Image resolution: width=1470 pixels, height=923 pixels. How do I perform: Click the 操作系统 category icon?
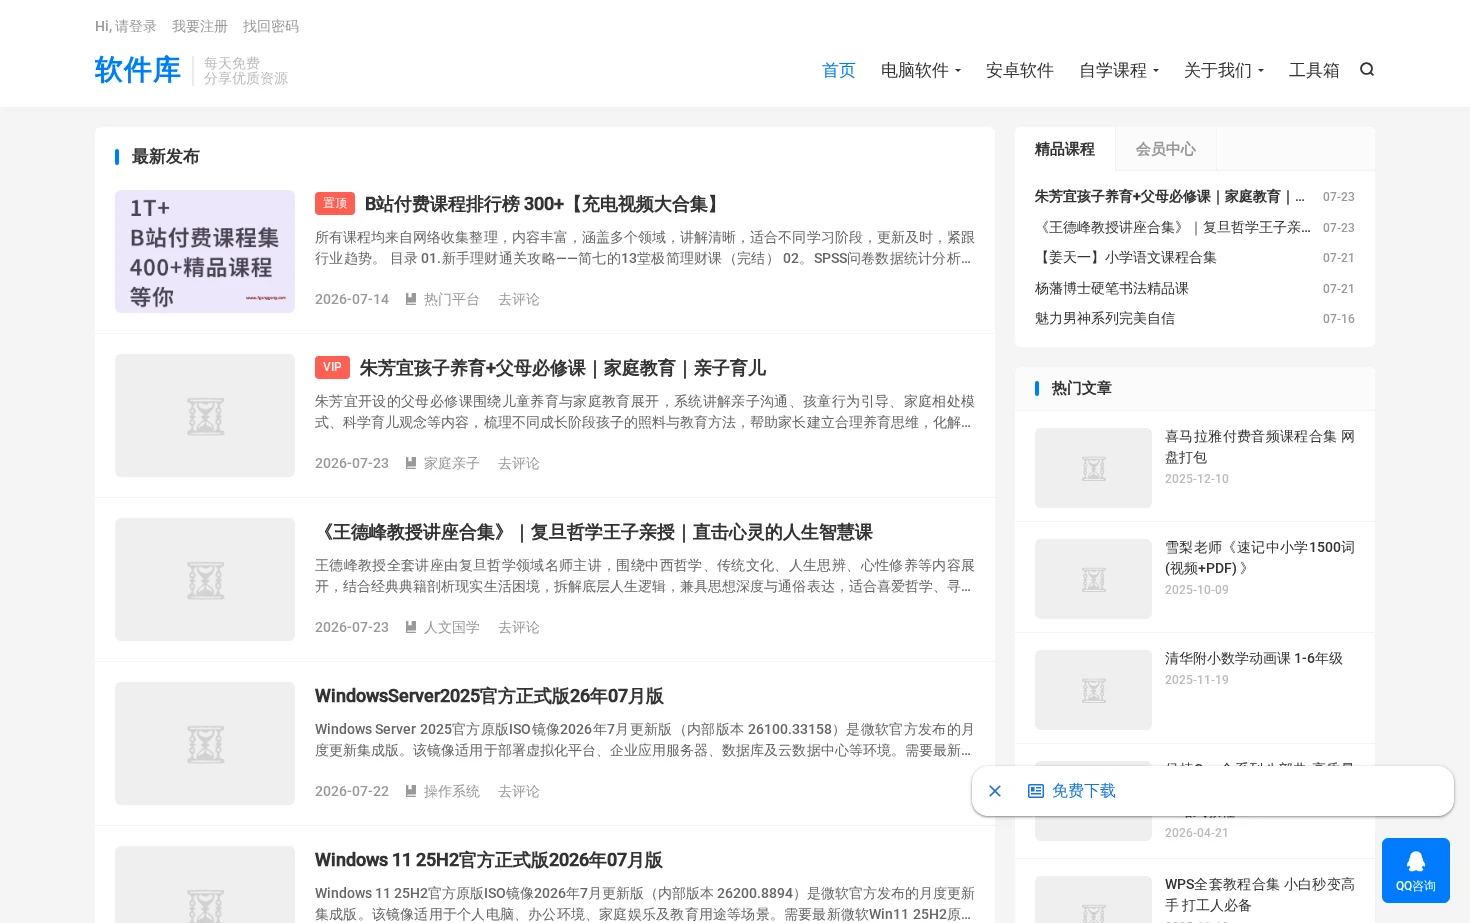411,791
